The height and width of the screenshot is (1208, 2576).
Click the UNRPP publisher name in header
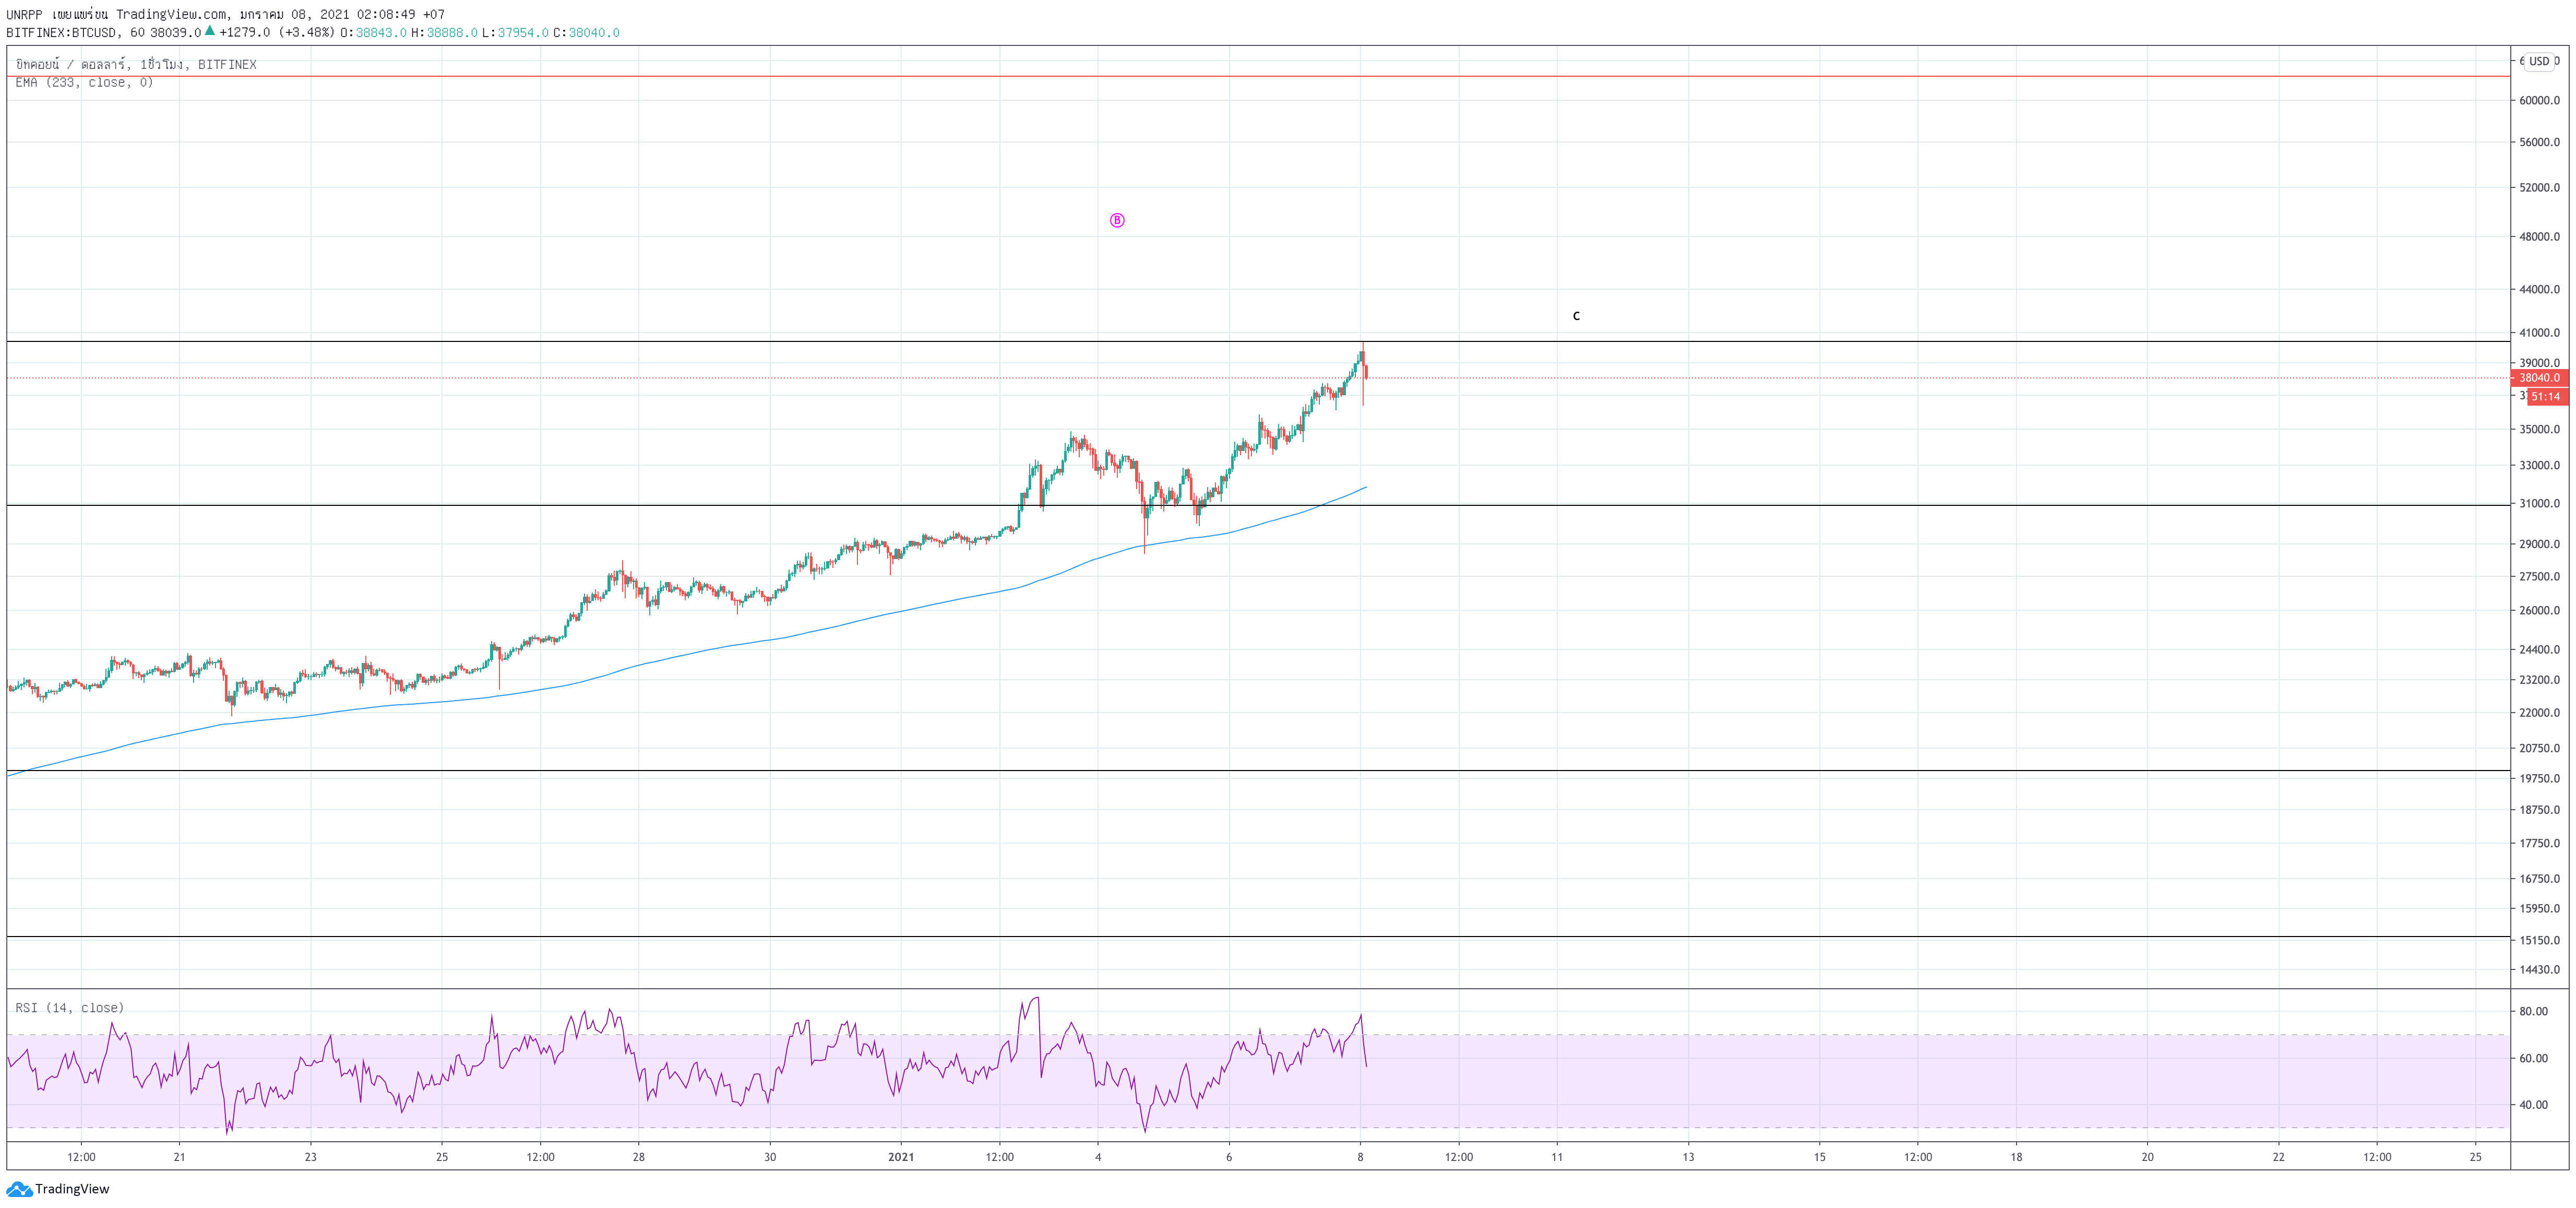(24, 14)
